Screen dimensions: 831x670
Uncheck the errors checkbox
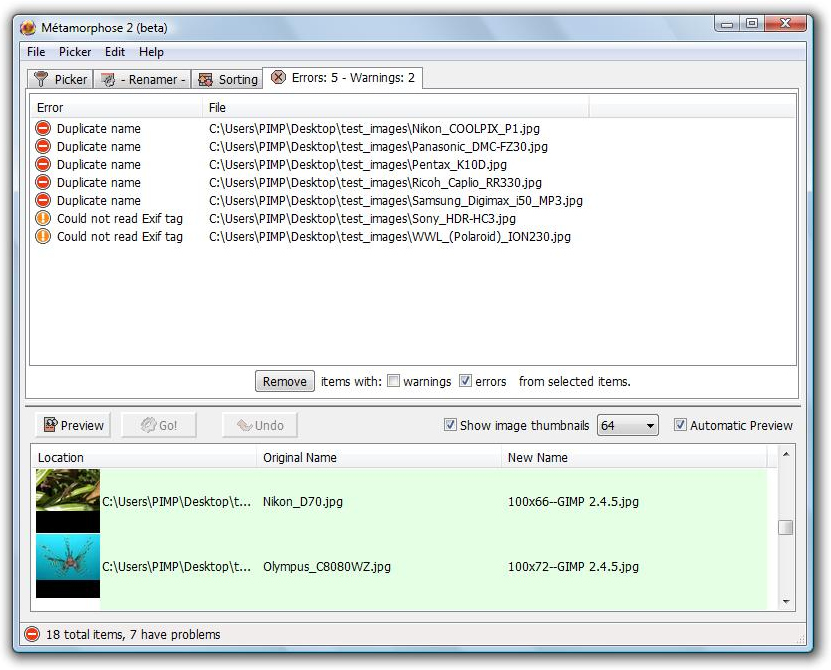465,381
